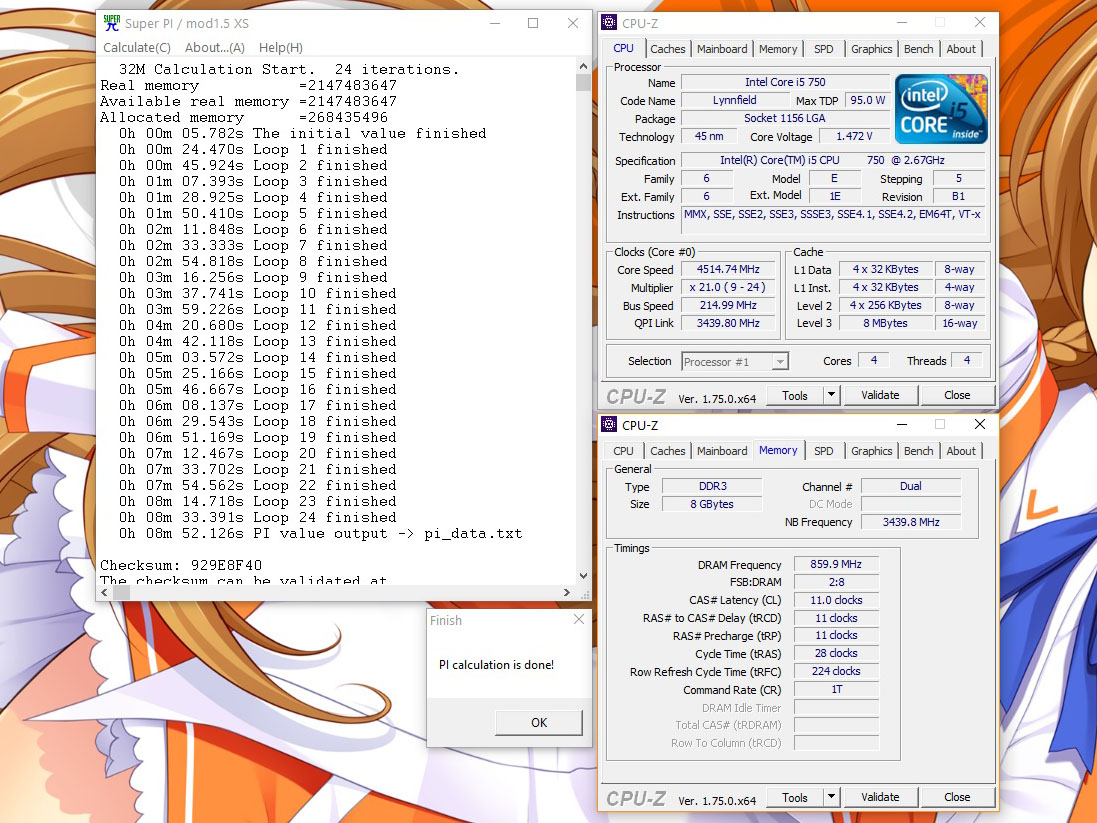
Task: Click Super PI vertical scrollbar up arrow
Action: (x=583, y=66)
